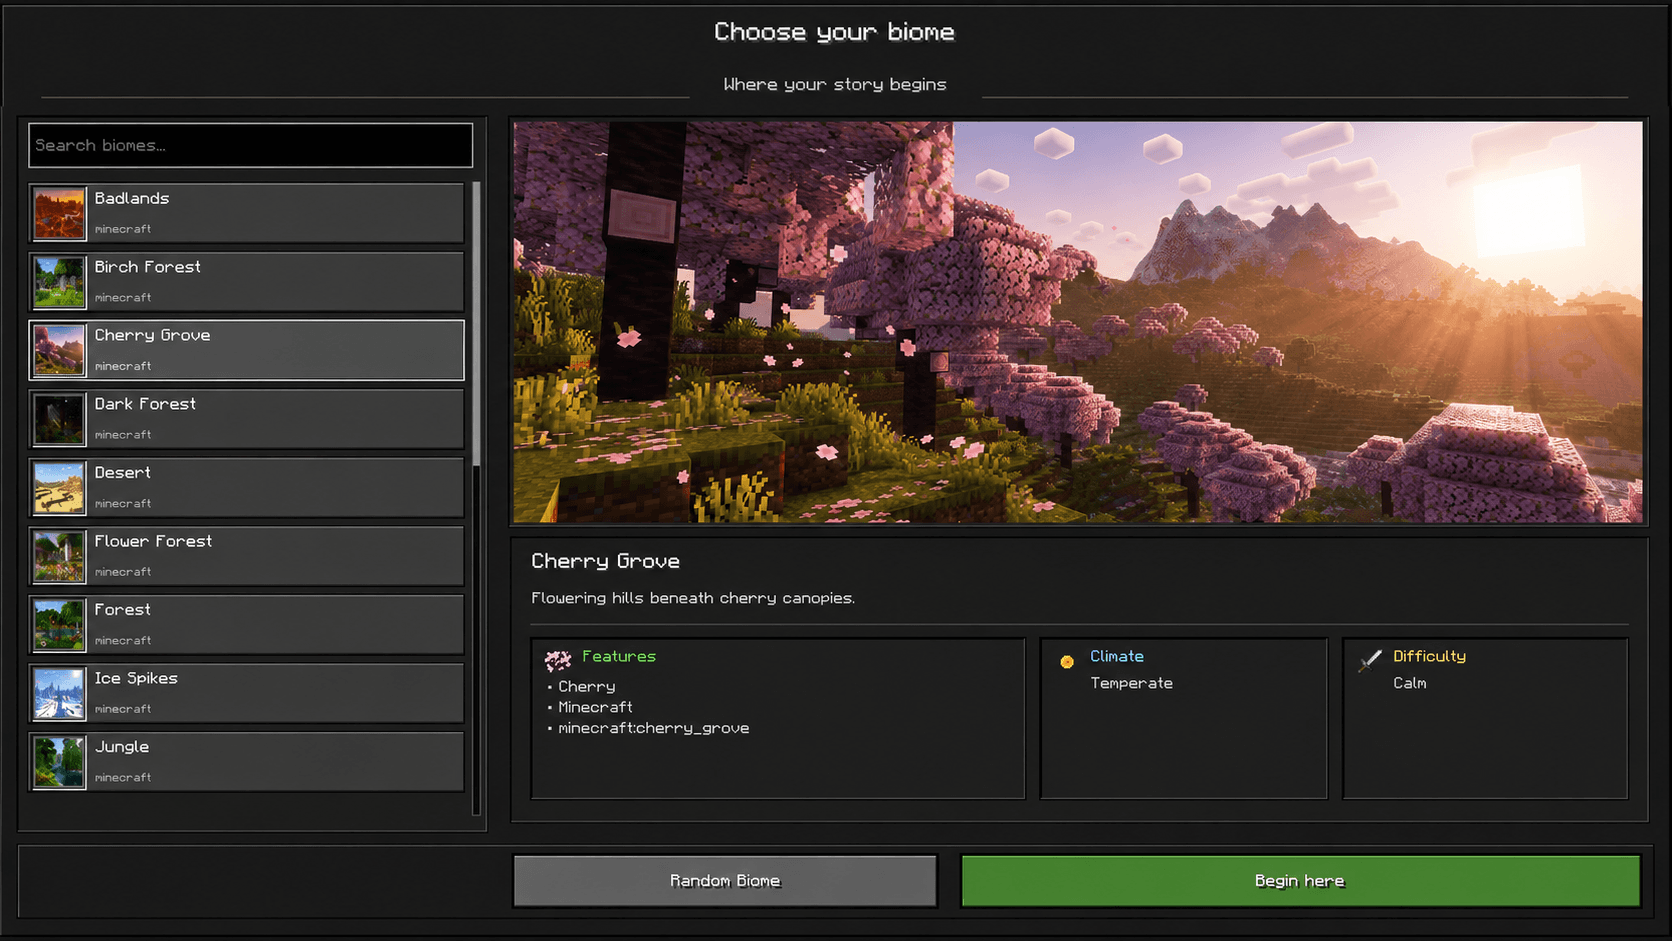
Task: Select the Jungle biome name
Action: 122,747
